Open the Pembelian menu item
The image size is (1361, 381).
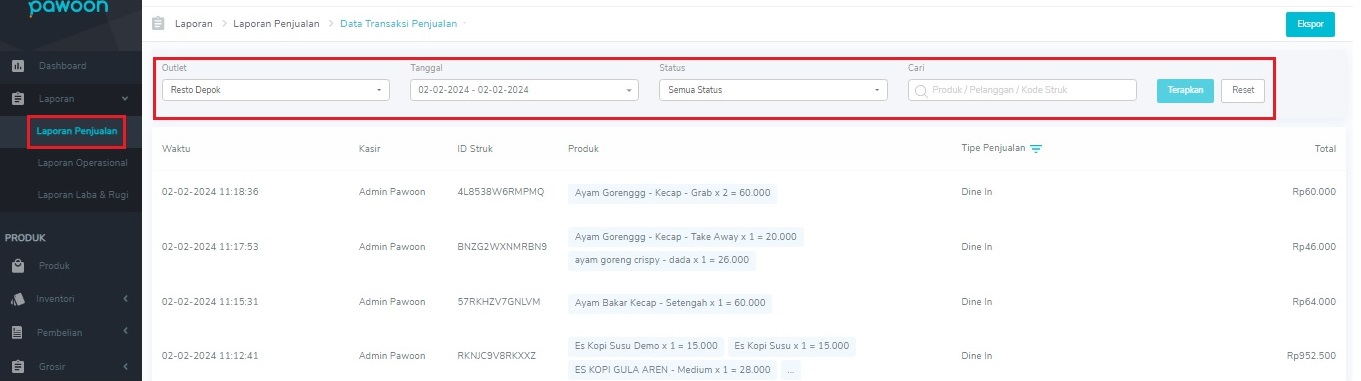coord(60,332)
